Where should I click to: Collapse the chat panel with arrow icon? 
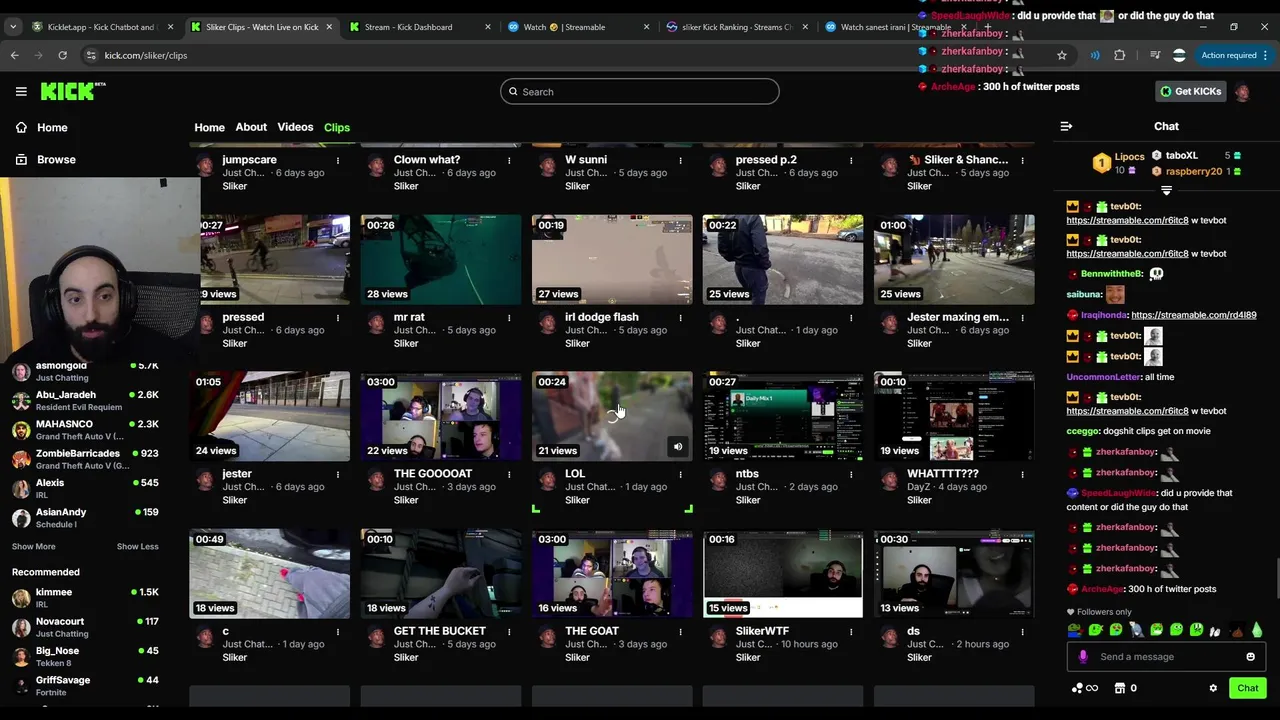pos(1066,126)
